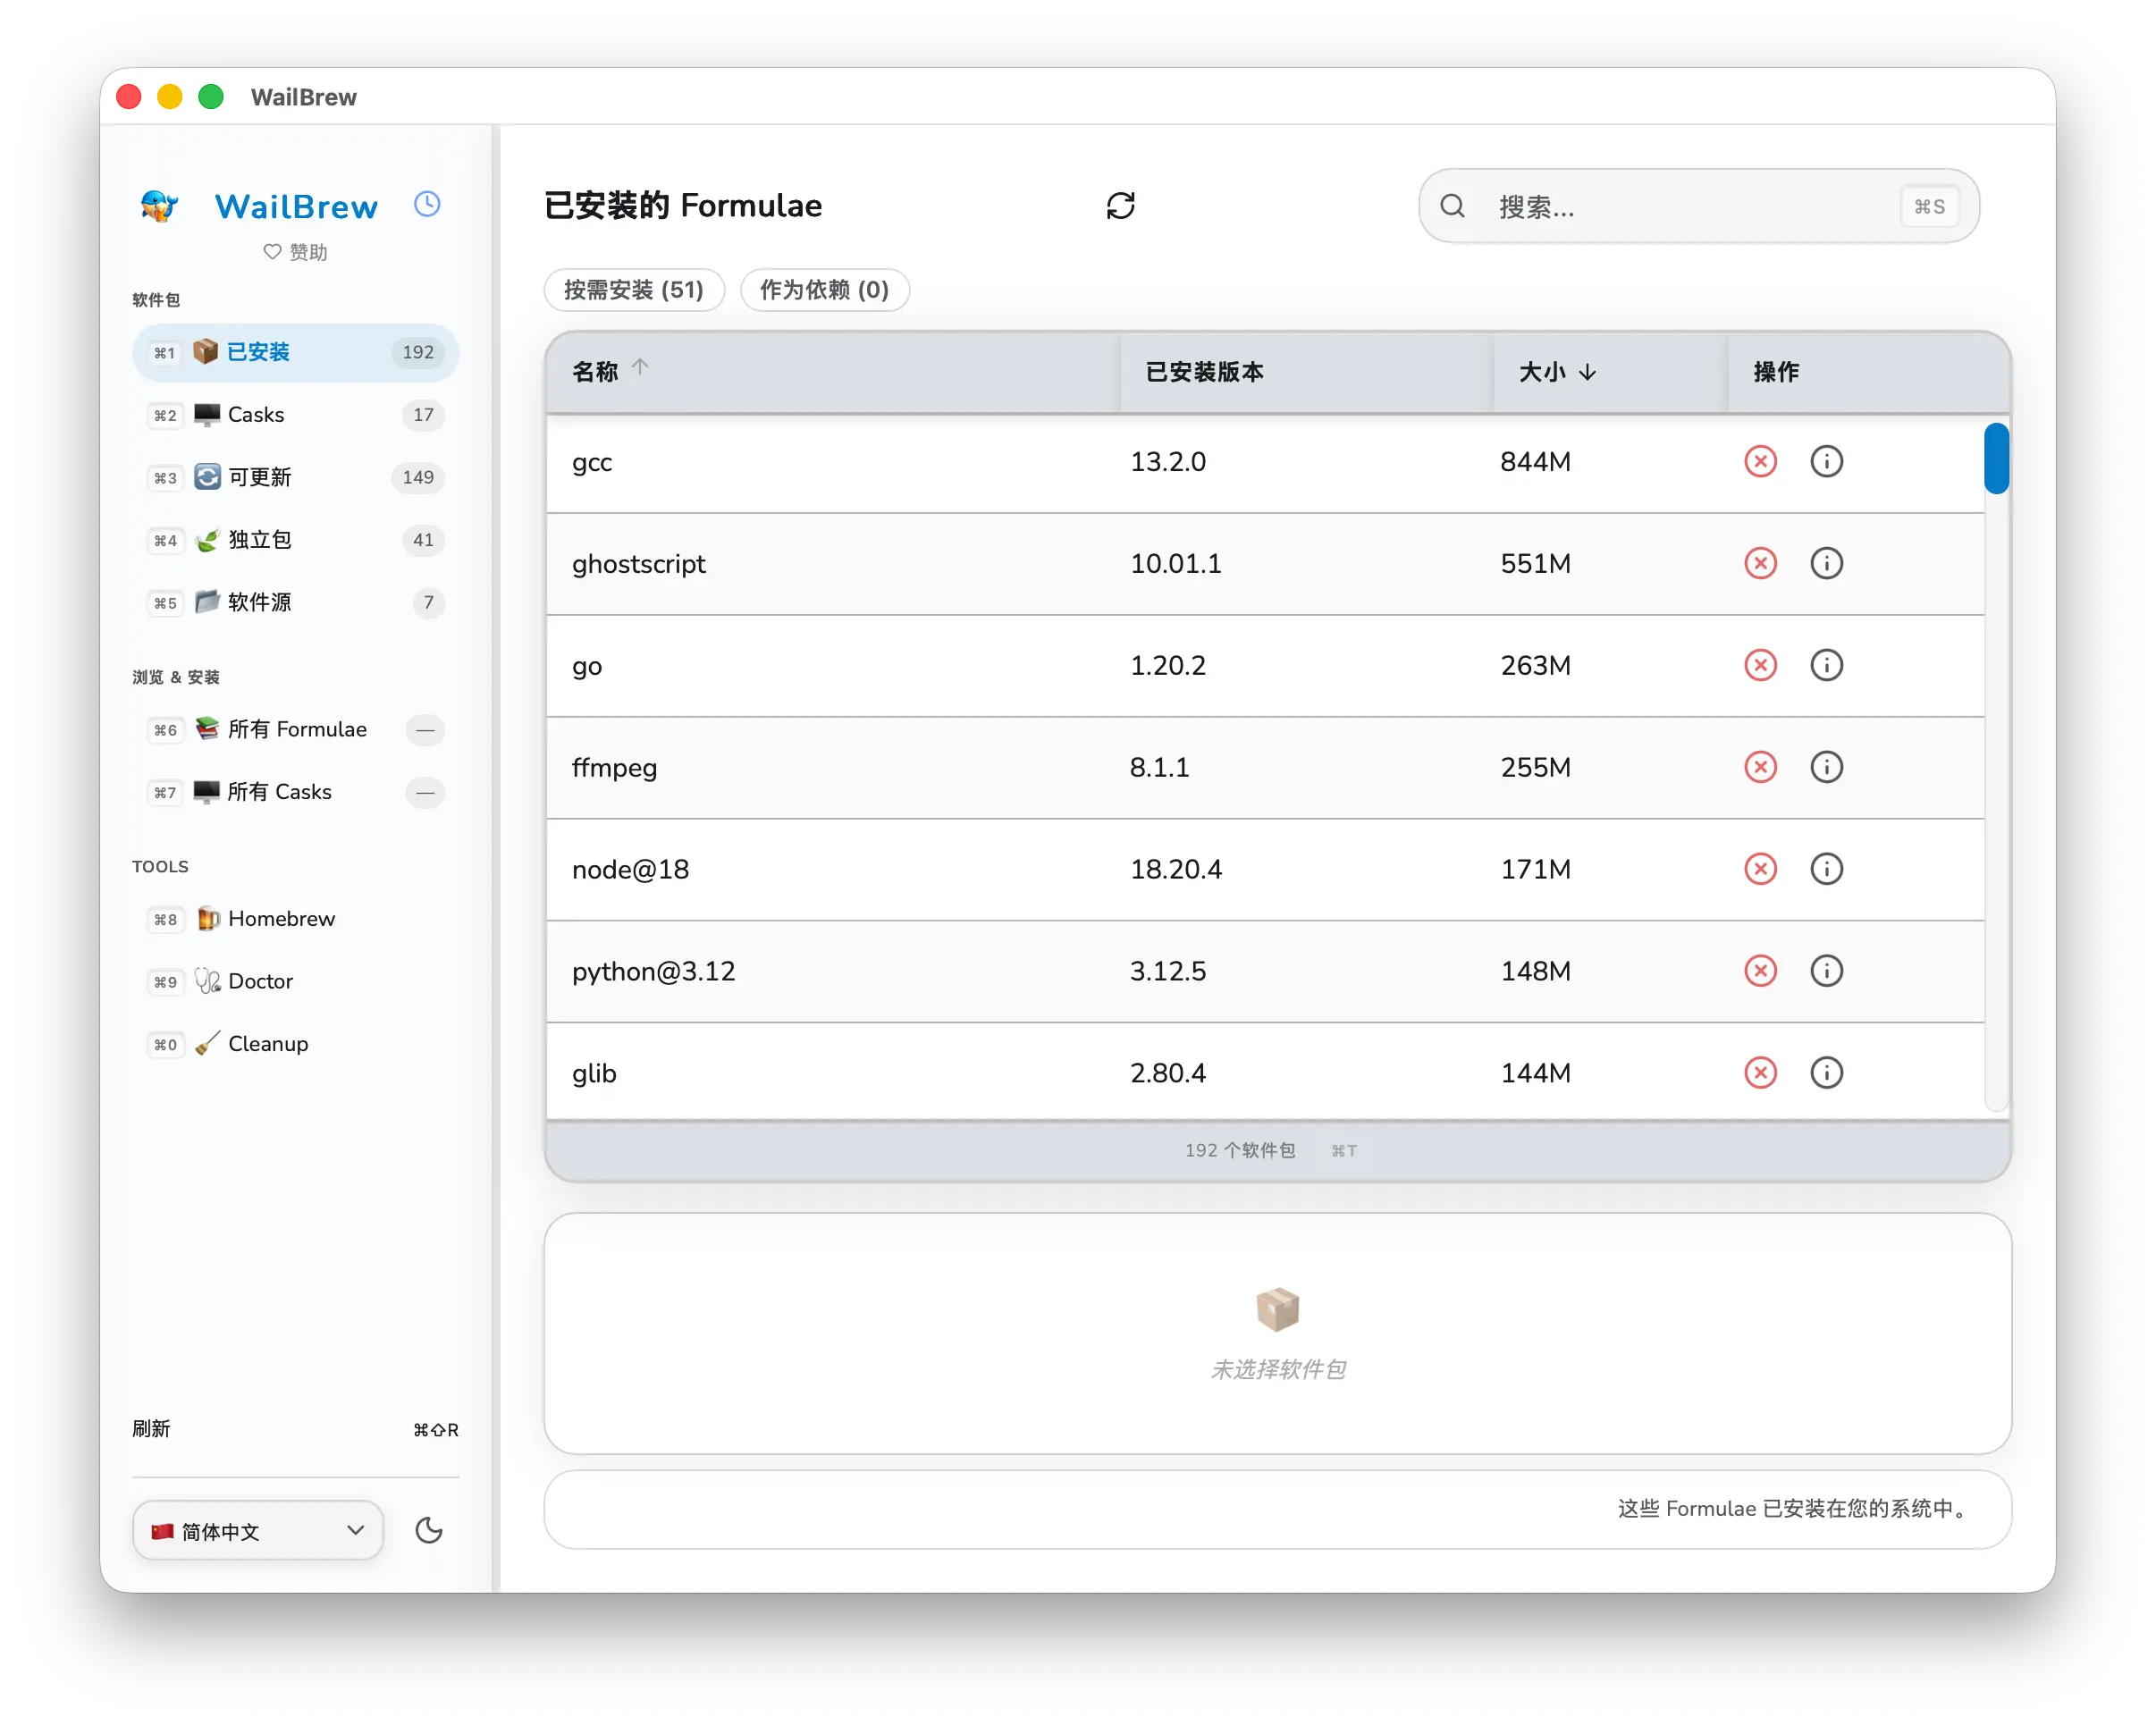Open node@18 info icon

(1826, 870)
